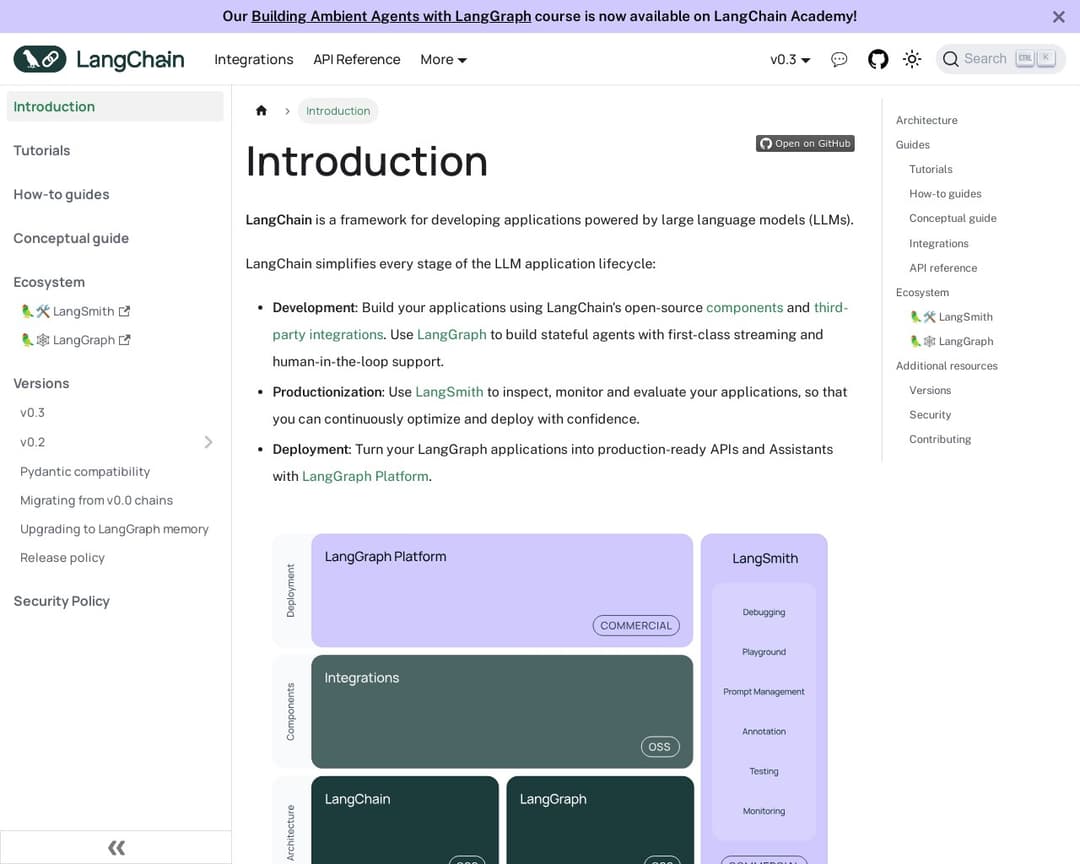Open the v0.3 version dropdown
Viewport: 1080px width, 864px height.
click(x=790, y=59)
